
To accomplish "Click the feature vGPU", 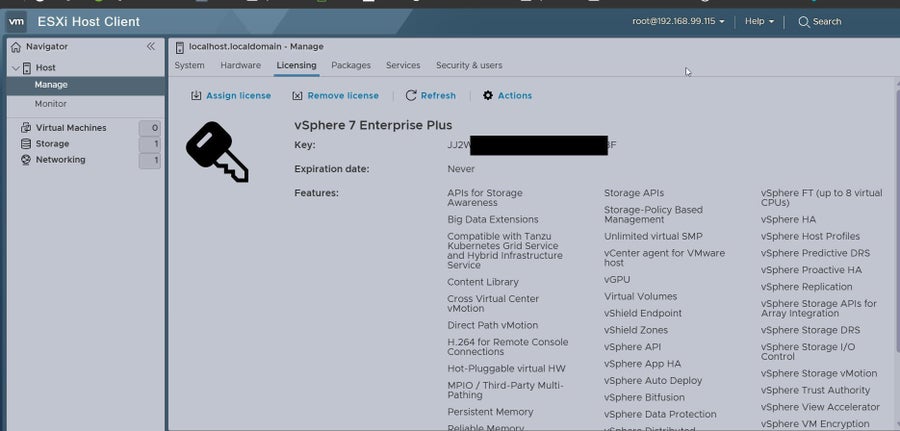I will 617,280.
